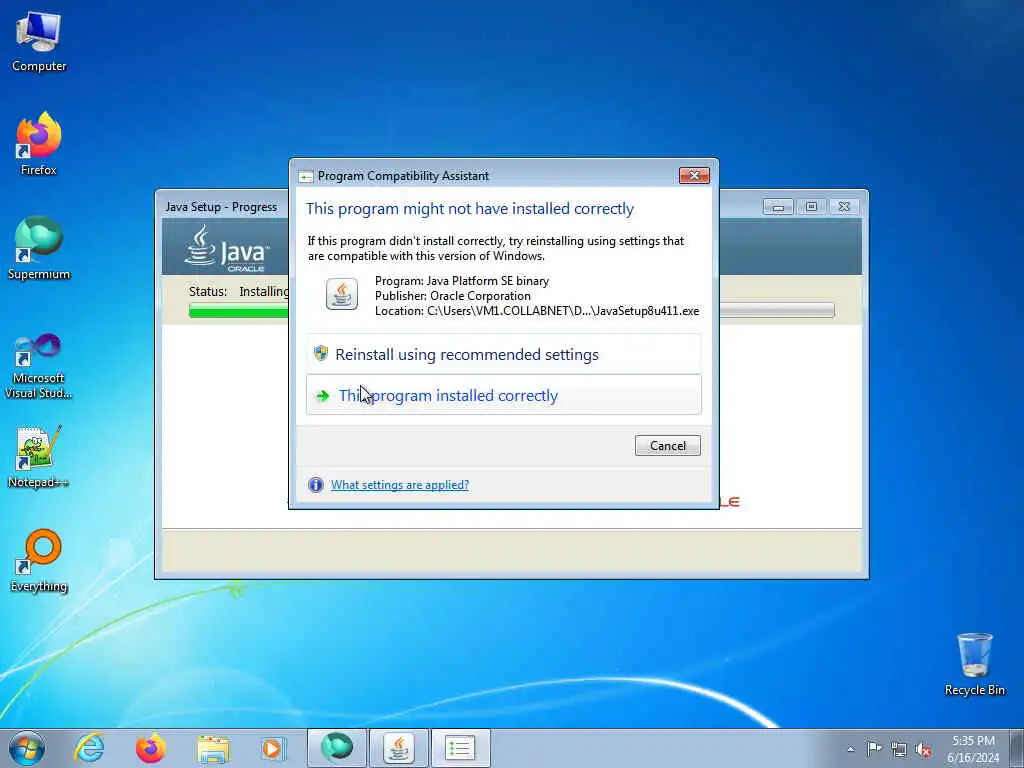Click the Java installation progress bar
1024x768 pixels.
point(511,310)
